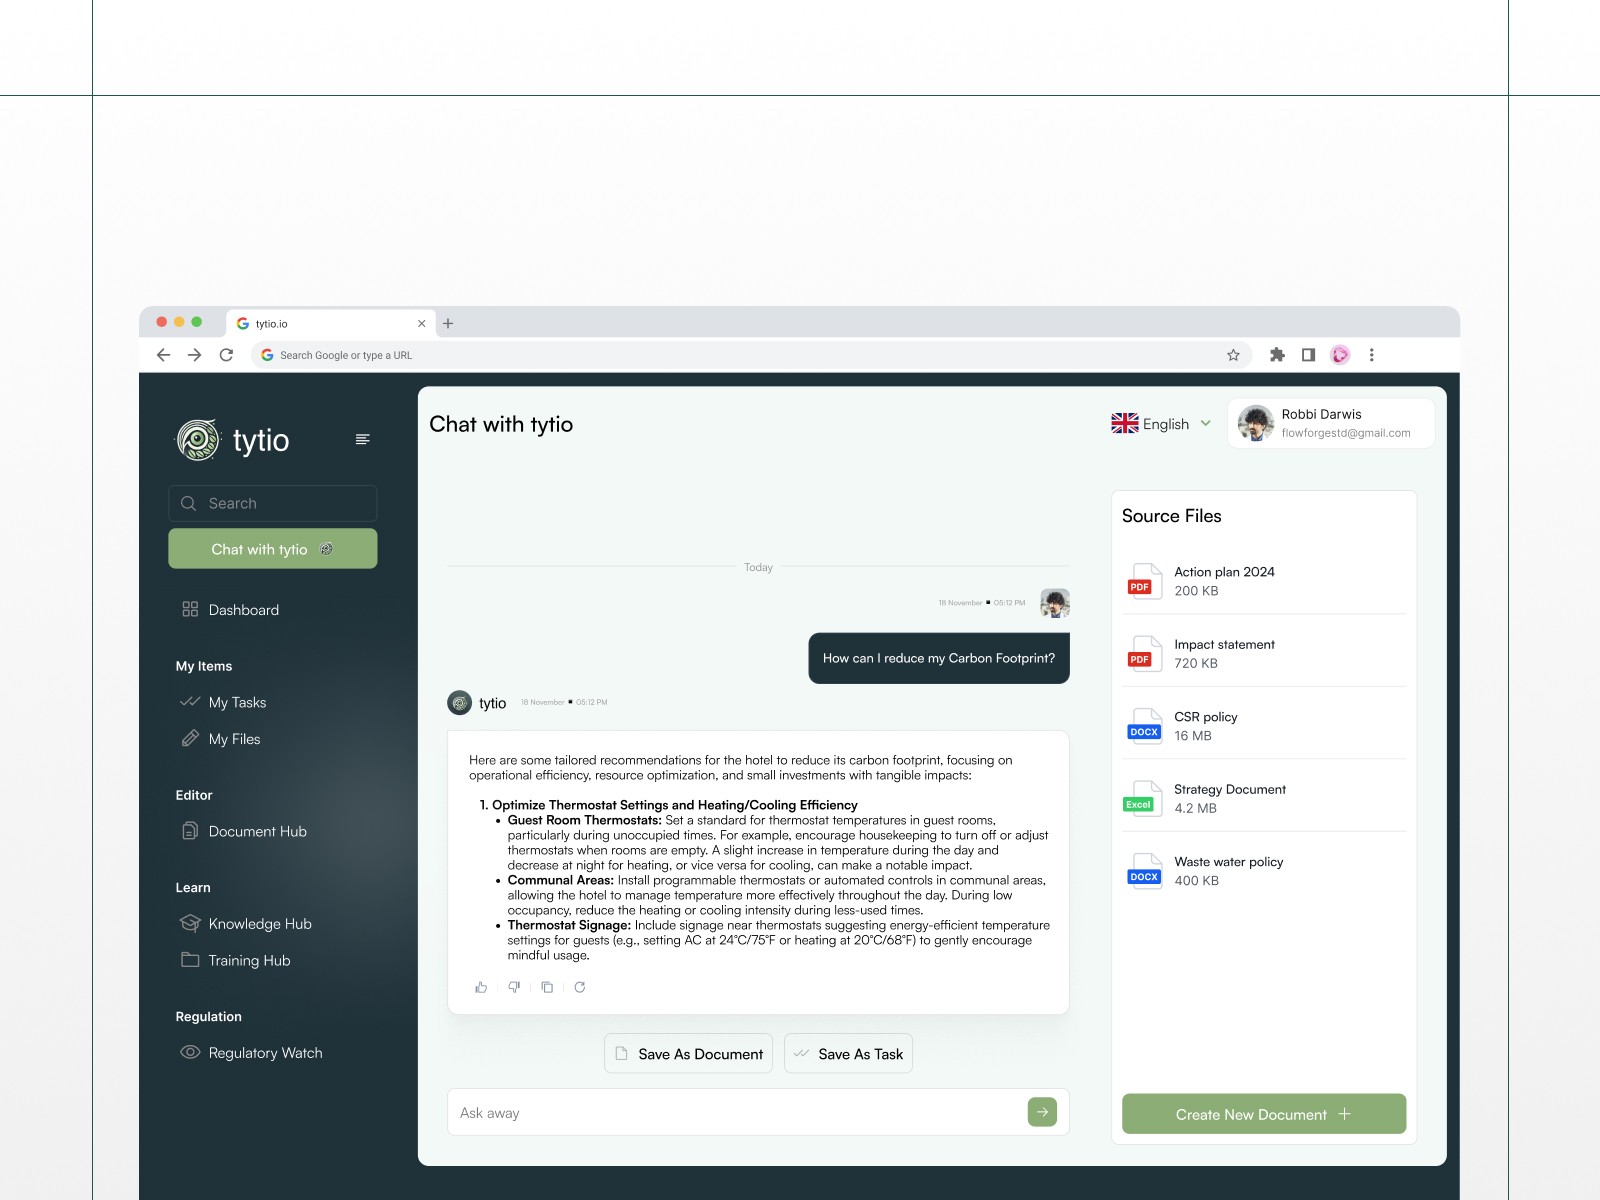
Task: Open CSR policy DOCX file
Action: (x=1264, y=726)
